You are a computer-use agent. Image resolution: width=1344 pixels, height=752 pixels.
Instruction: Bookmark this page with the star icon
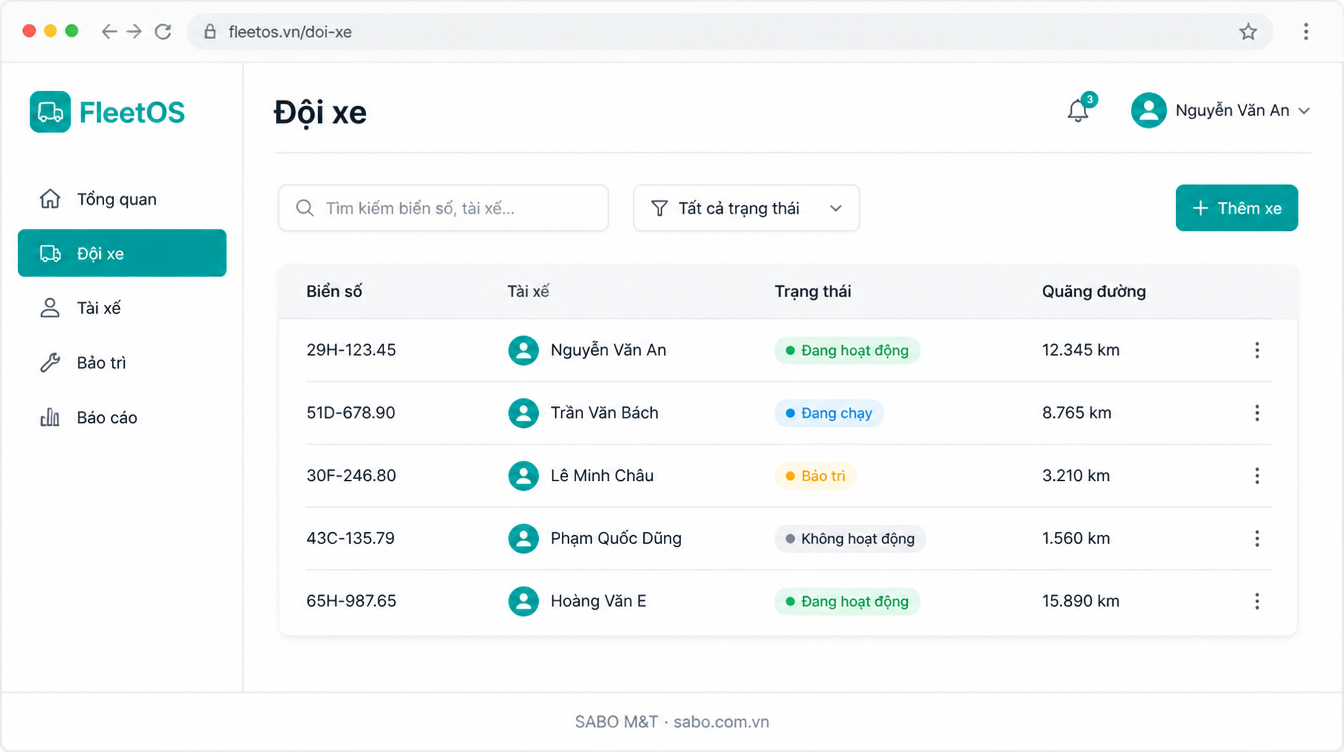click(x=1248, y=32)
